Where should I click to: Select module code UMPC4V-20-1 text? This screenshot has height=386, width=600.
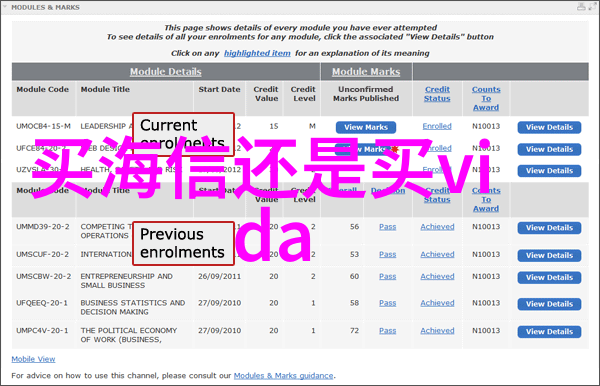[x=42, y=331]
